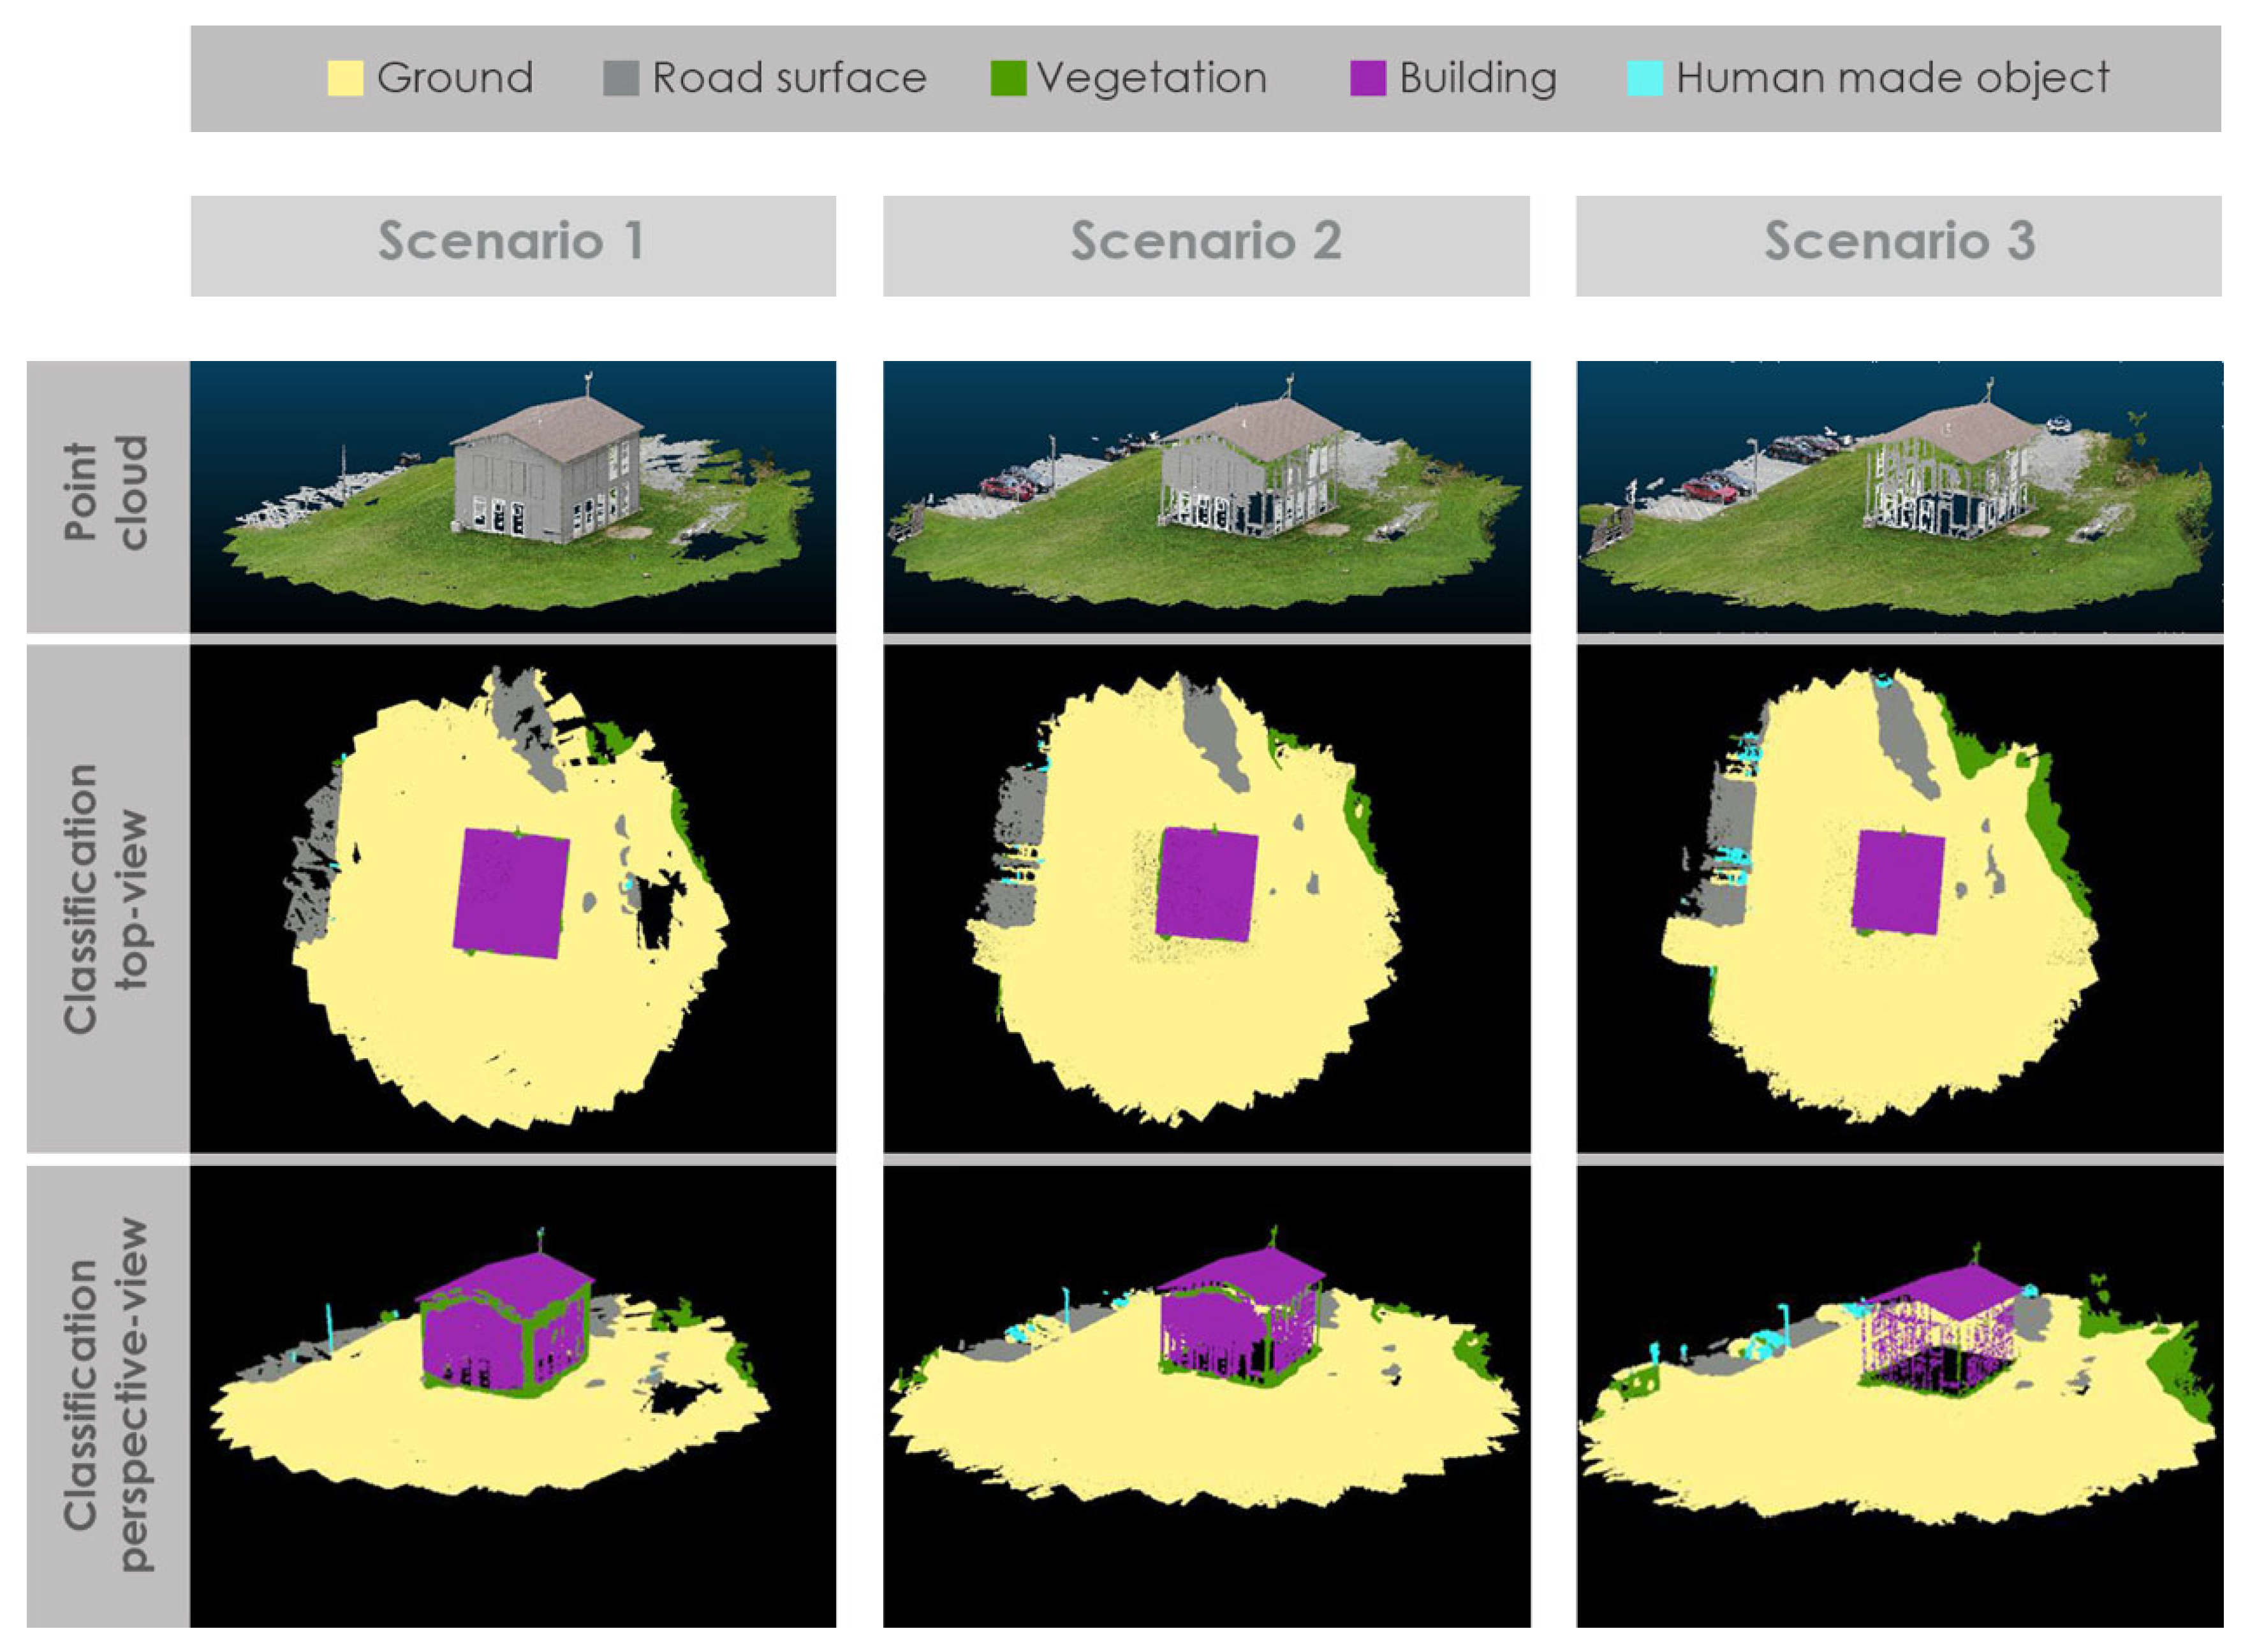This screenshot has height=1652, width=2250.
Task: Click the Point cloud row label
Action: [107, 496]
